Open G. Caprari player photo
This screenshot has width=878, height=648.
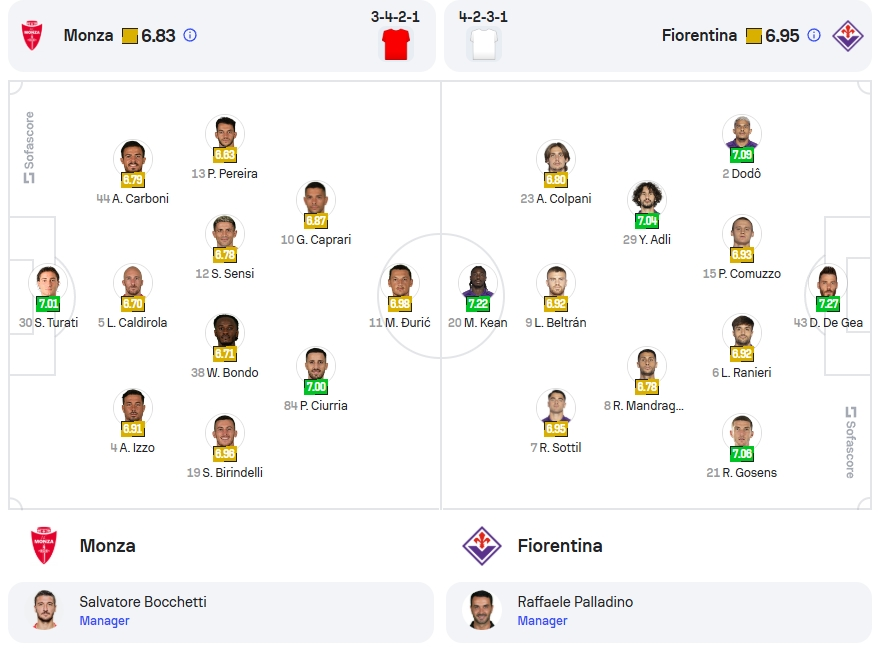tap(316, 201)
